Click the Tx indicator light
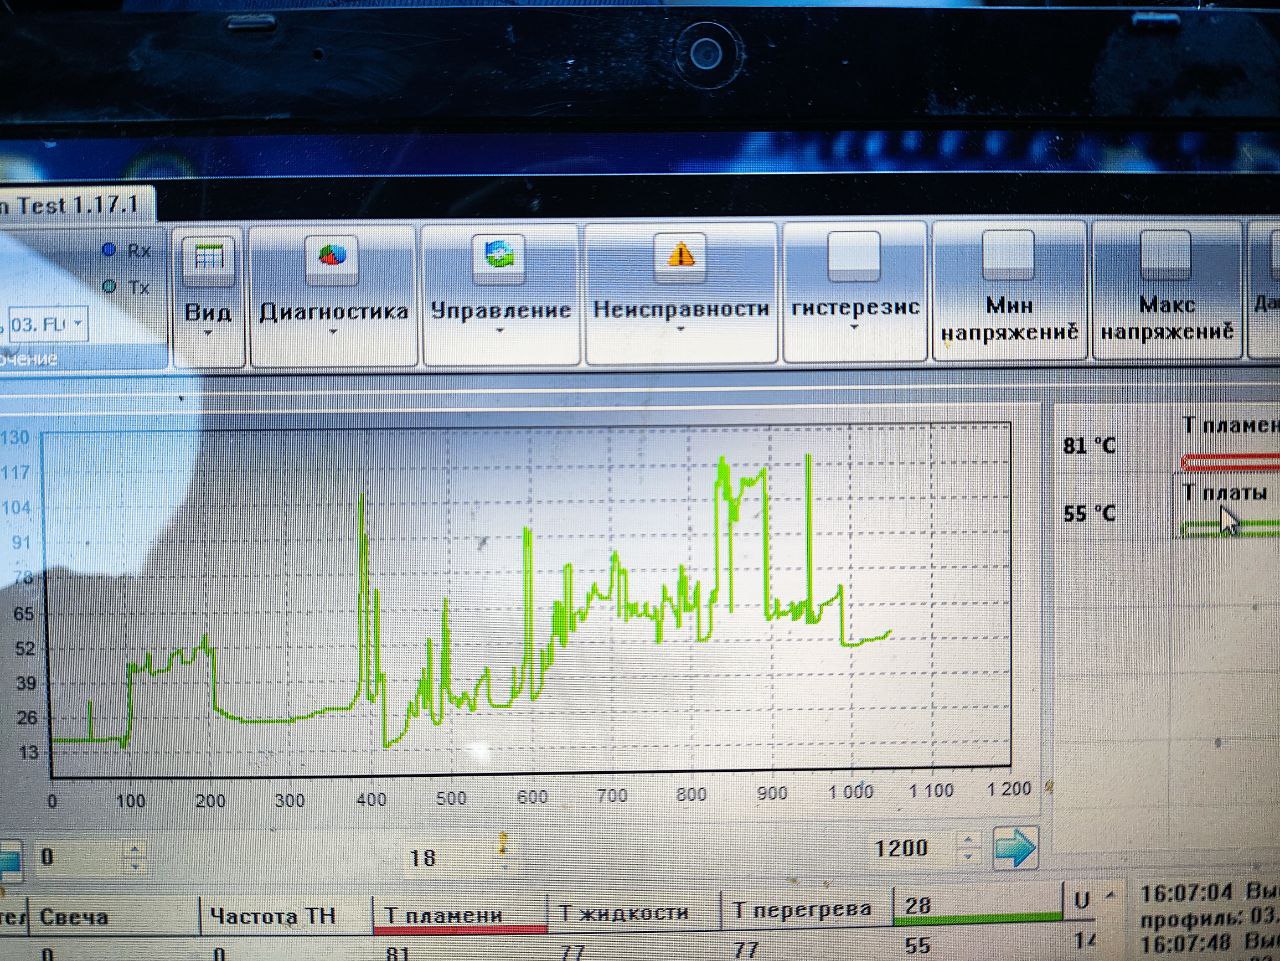The width and height of the screenshot is (1280, 961). tap(110, 287)
